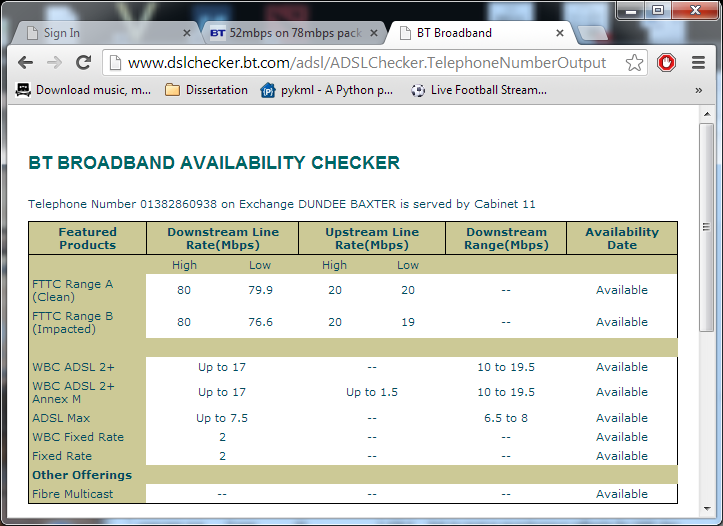Close the browser window
Image resolution: width=723 pixels, height=526 pixels.
[695, 10]
